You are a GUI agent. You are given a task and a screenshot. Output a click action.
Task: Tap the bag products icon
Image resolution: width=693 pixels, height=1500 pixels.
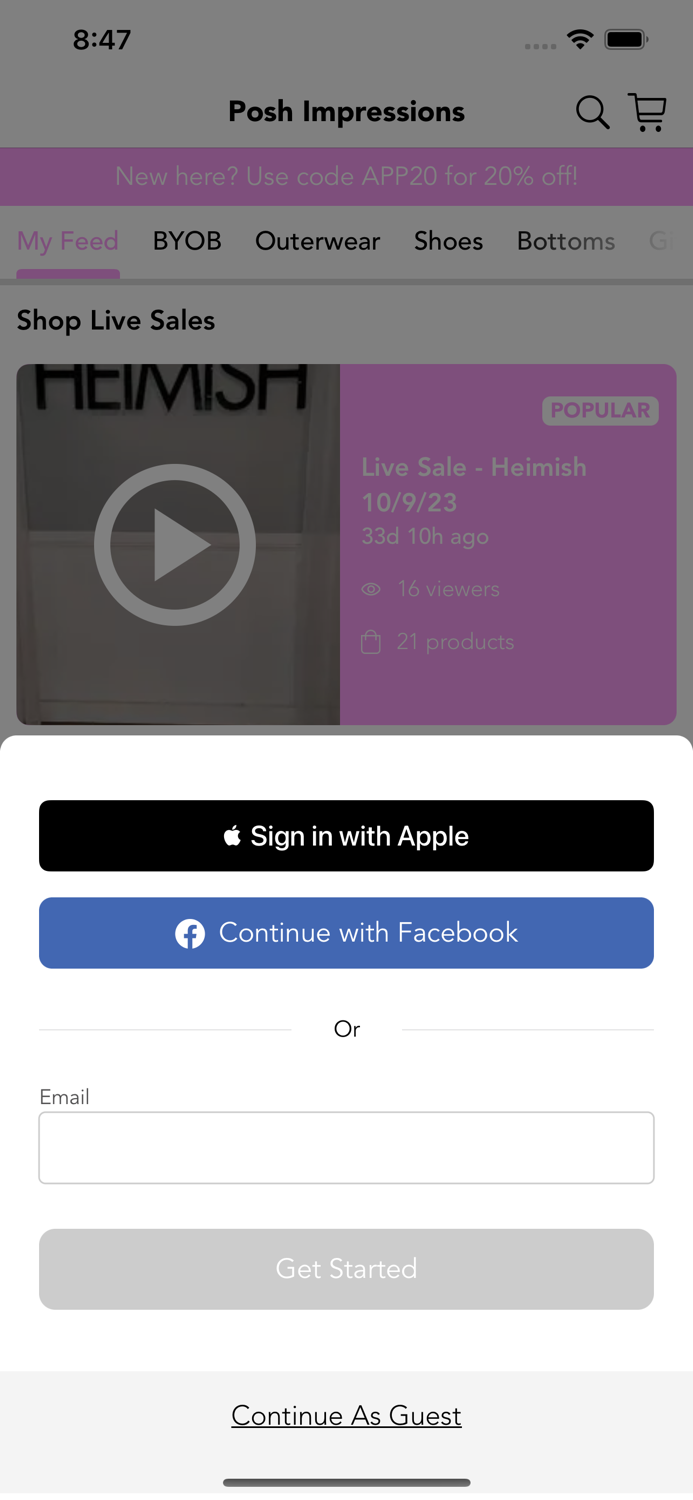pos(371,641)
